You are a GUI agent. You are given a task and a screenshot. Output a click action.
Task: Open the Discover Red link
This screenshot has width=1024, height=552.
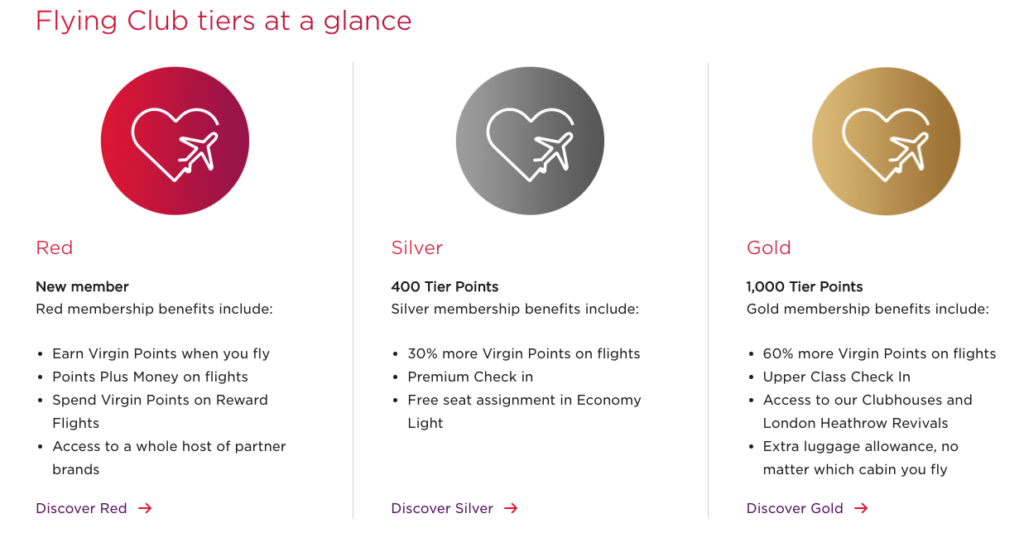tap(81, 508)
